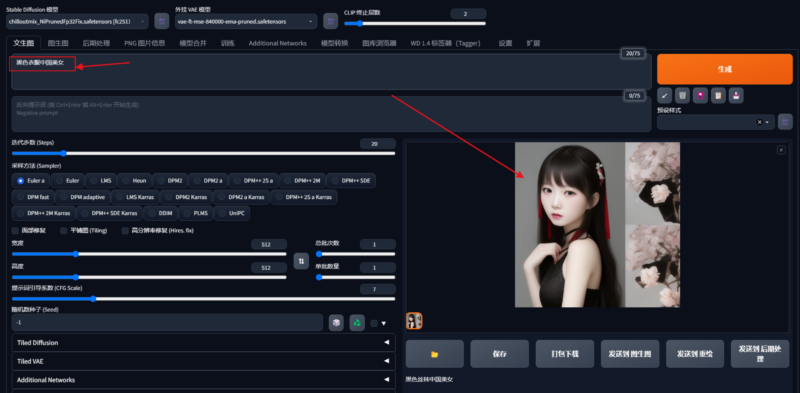Click the orange 生成 generate button
The image size is (800, 393).
725,69
